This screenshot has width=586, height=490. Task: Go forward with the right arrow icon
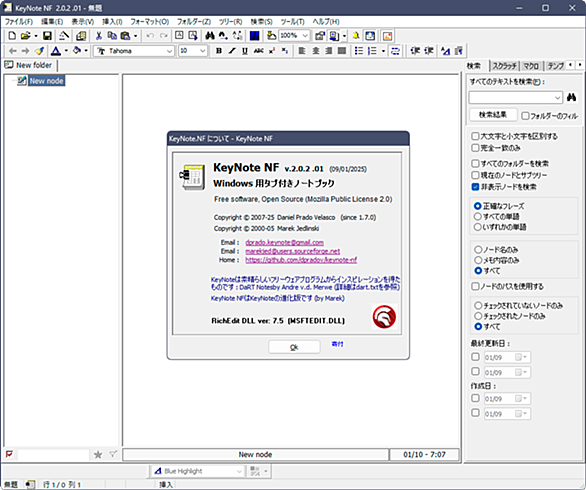pyautogui.click(x=25, y=51)
